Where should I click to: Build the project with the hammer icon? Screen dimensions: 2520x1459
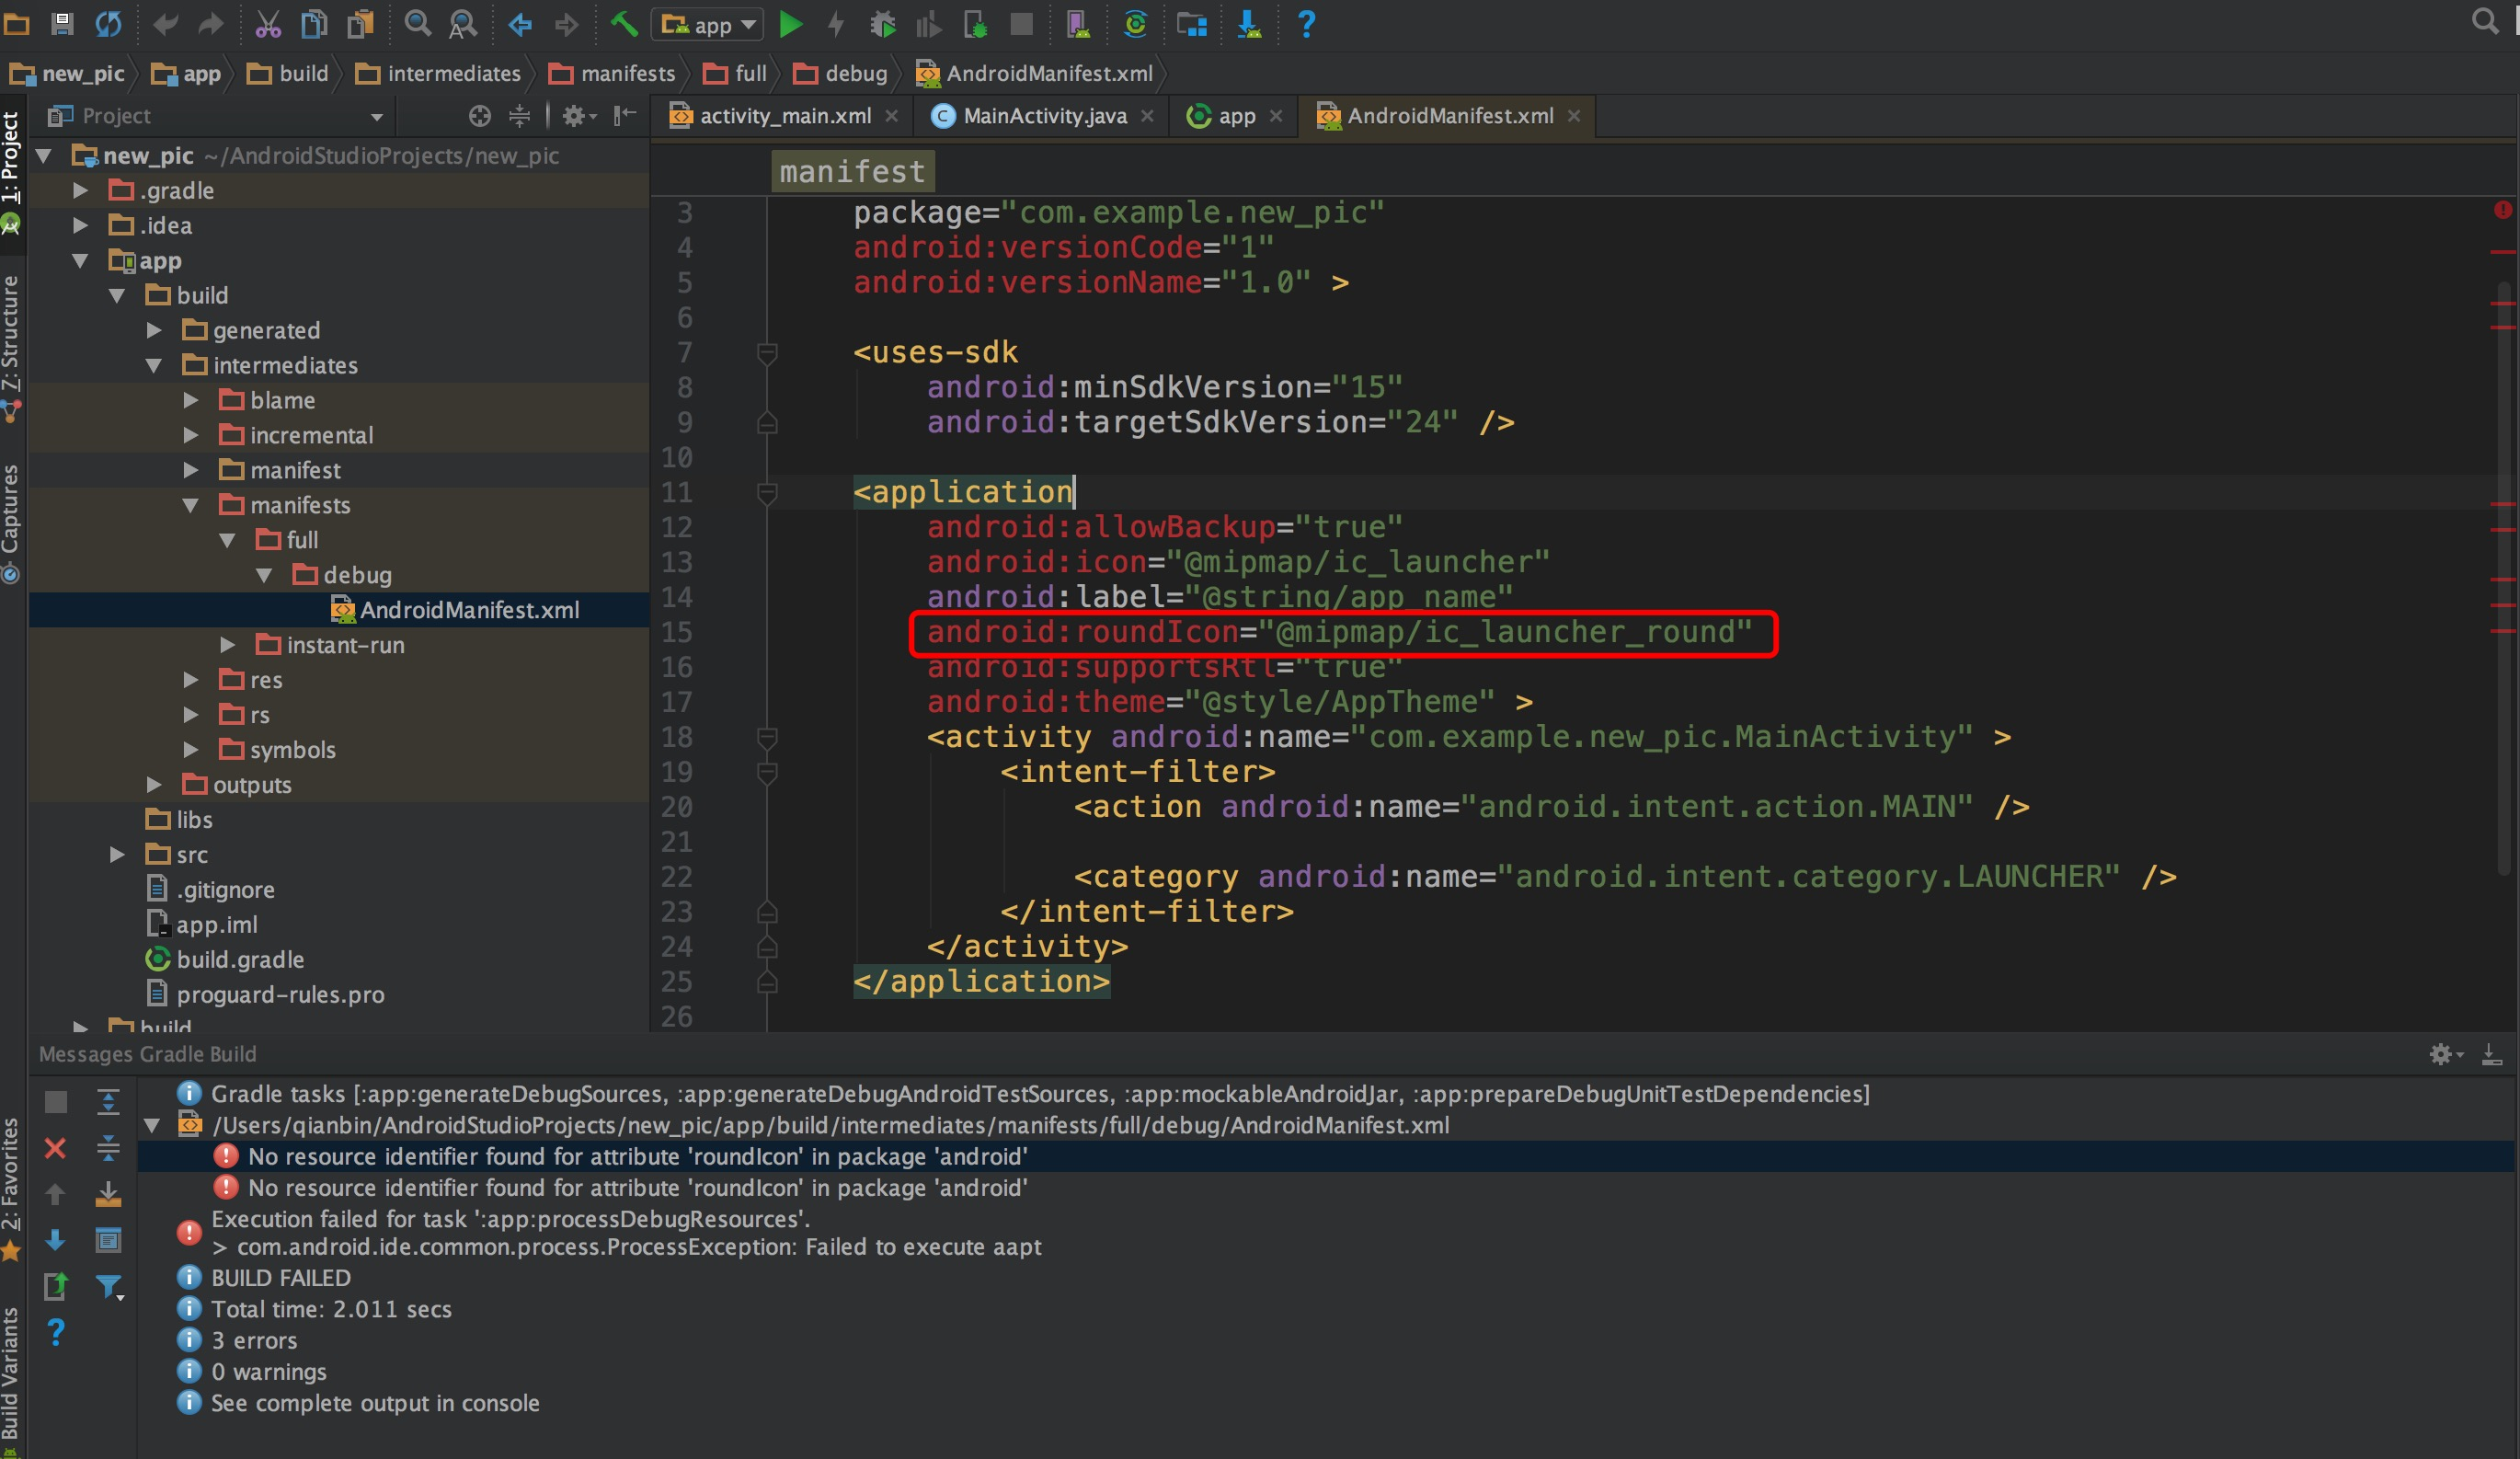pyautogui.click(x=625, y=25)
